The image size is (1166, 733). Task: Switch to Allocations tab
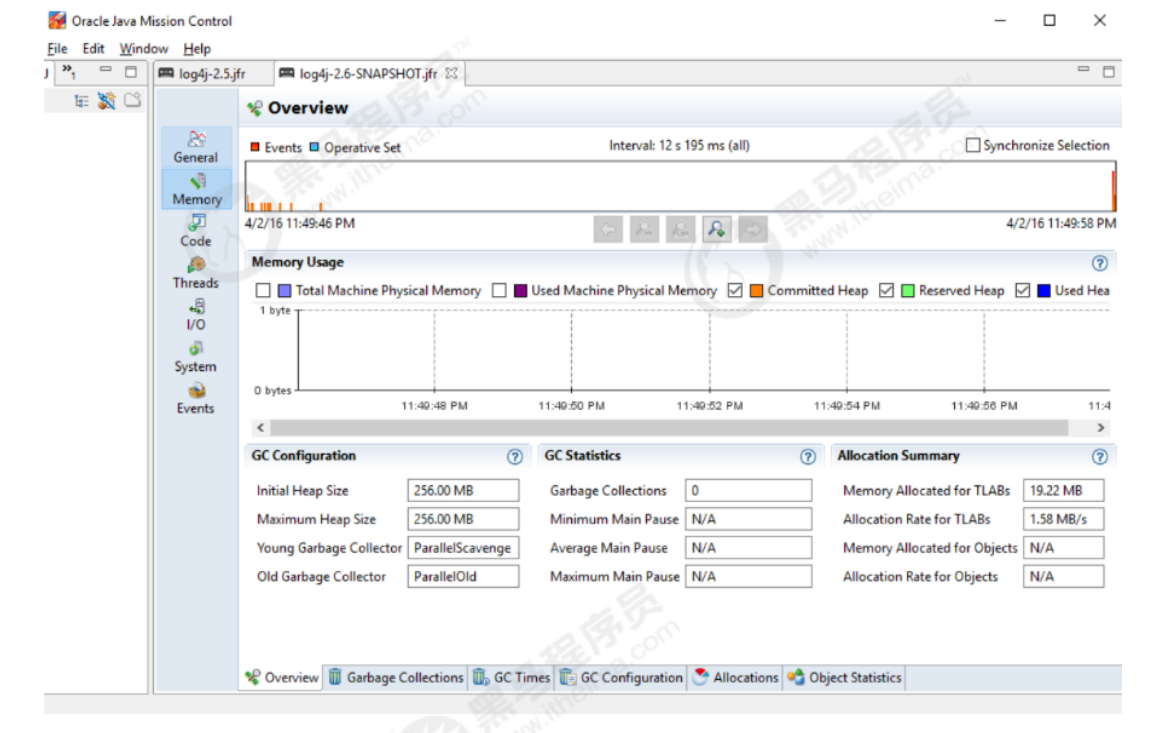tap(735, 678)
